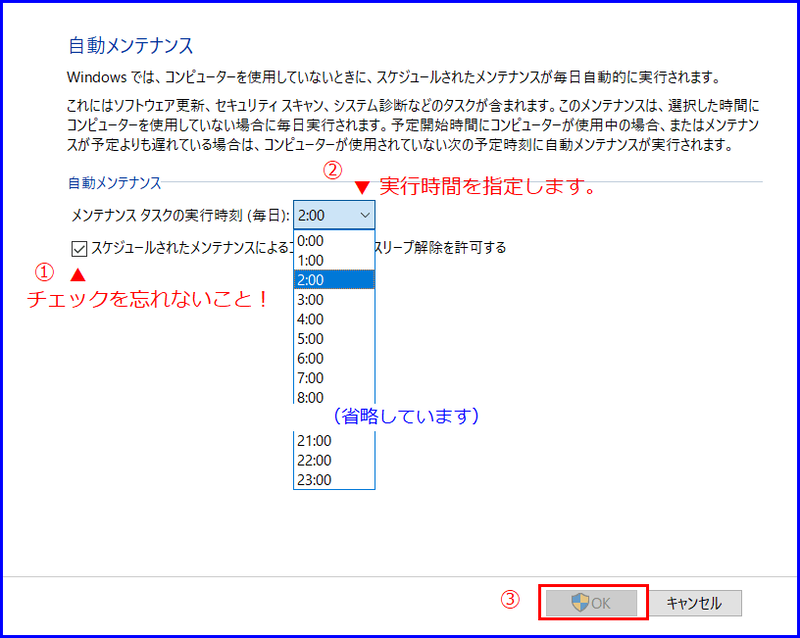Choose 0:00 in the time list
The image size is (800, 638).
[x=334, y=240]
